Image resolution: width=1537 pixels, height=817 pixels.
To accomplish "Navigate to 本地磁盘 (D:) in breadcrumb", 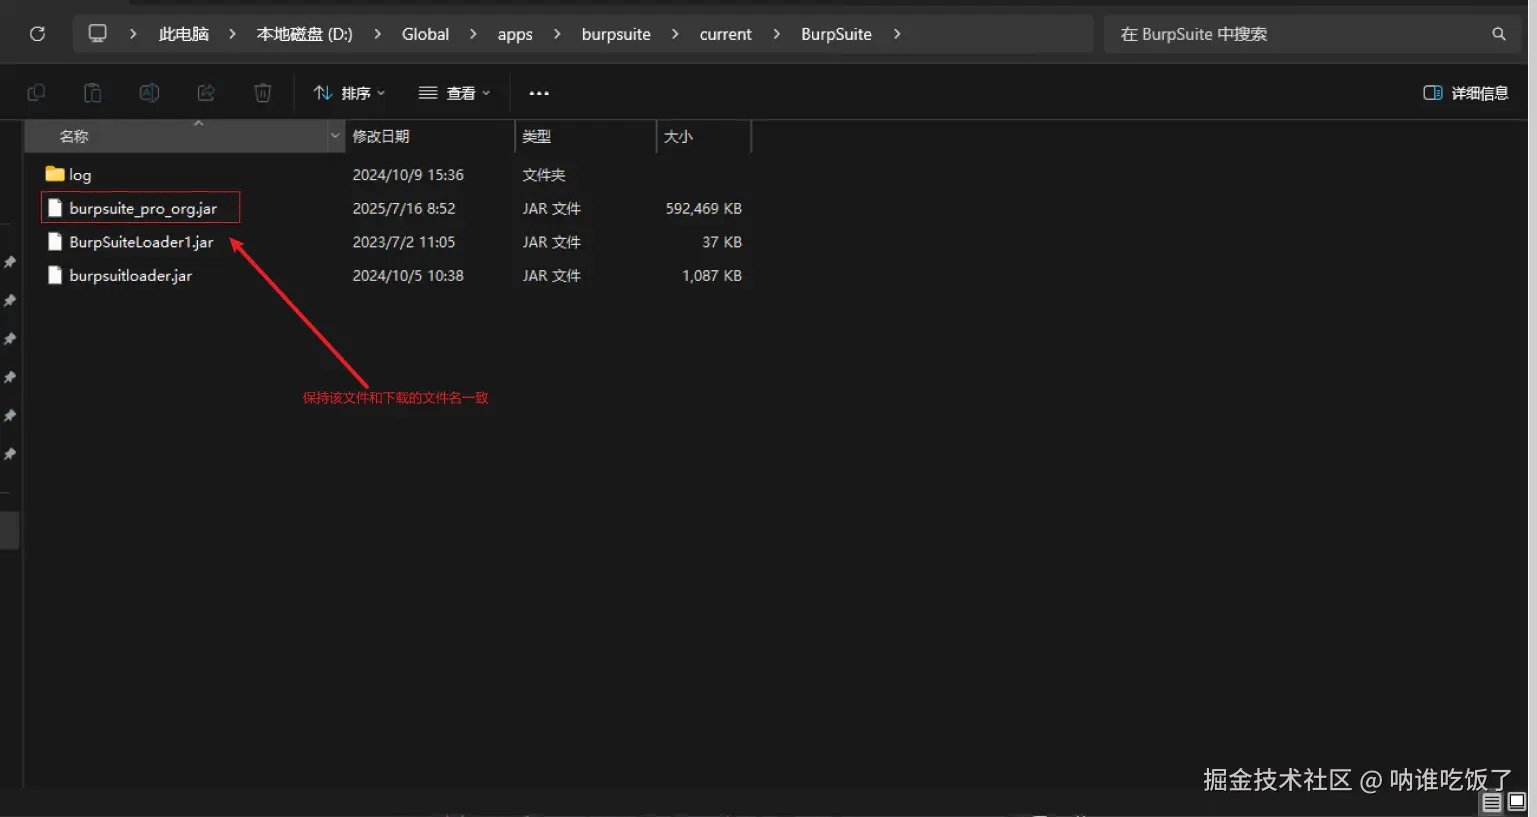I will tap(304, 34).
